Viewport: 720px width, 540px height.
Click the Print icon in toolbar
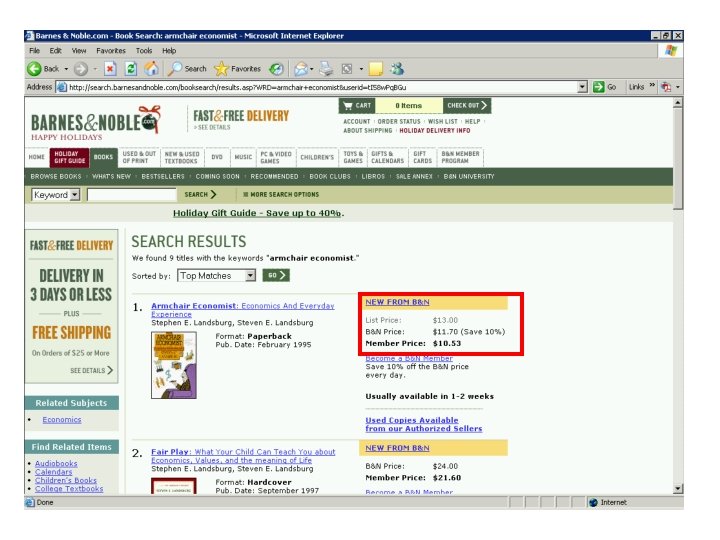pyautogui.click(x=326, y=69)
